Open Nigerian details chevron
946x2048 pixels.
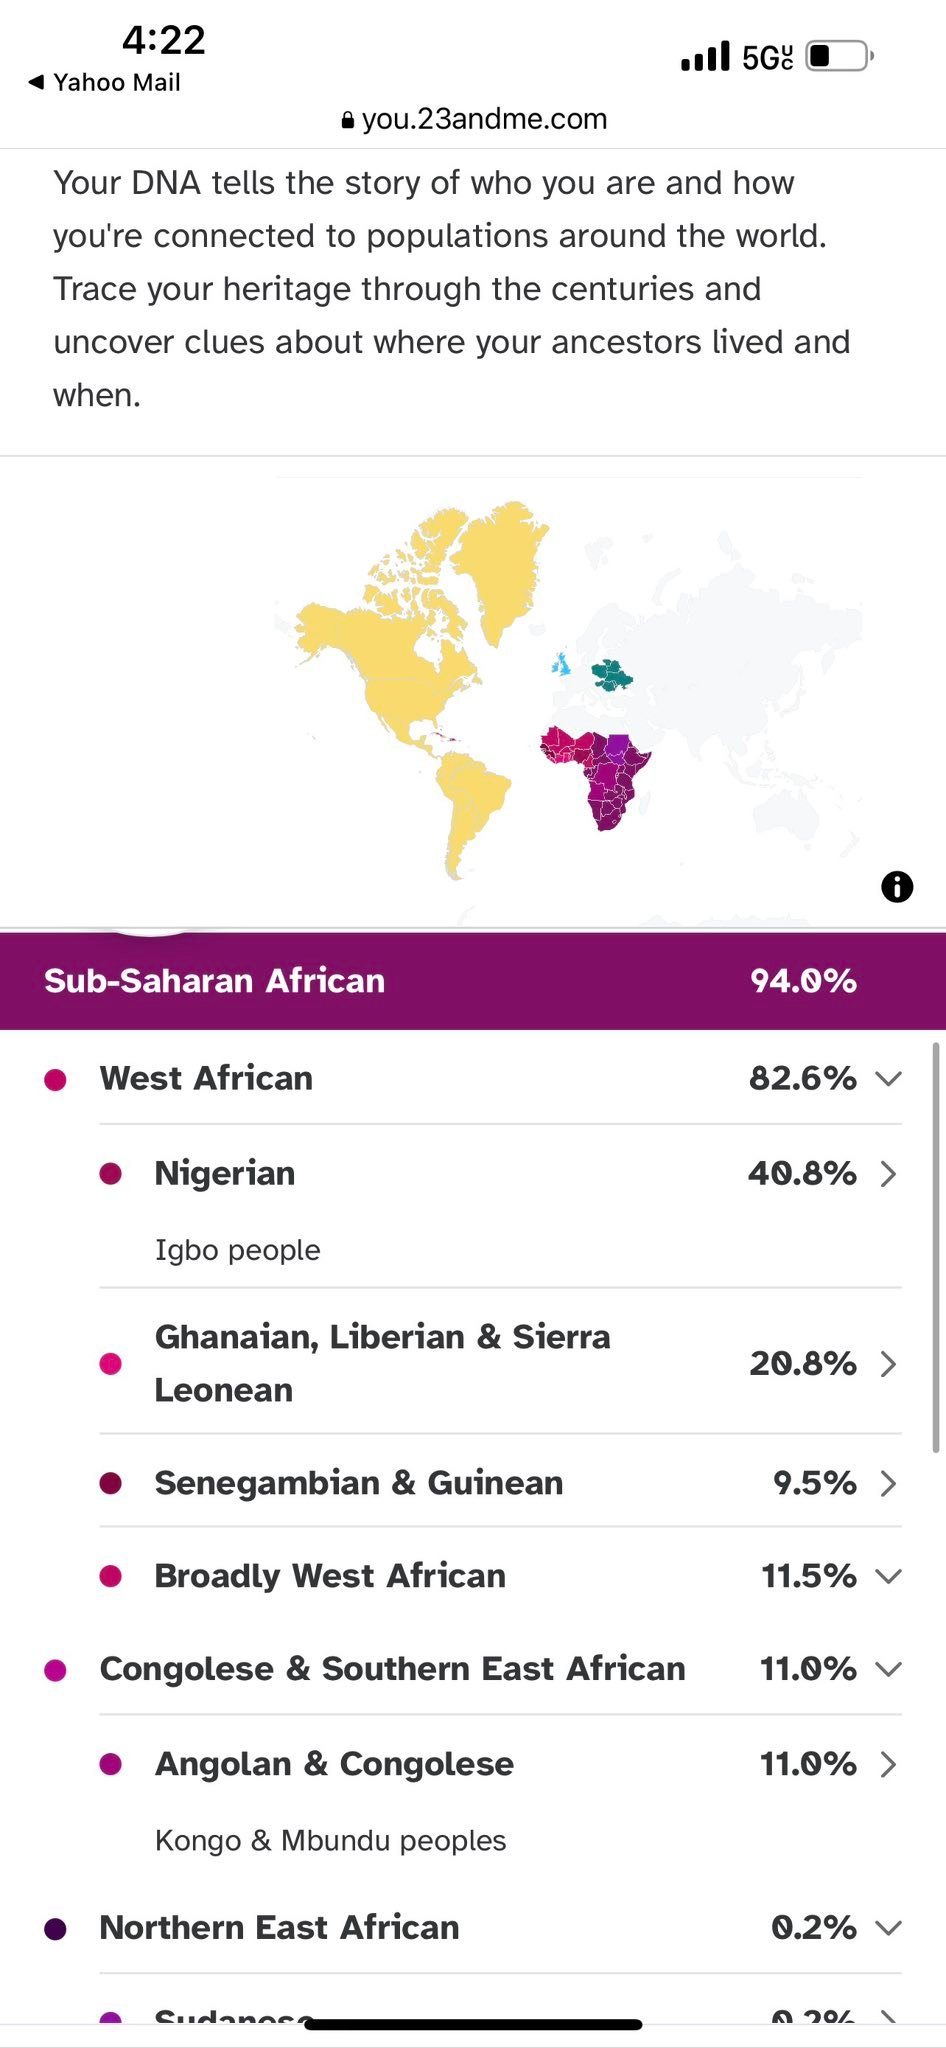888,1173
